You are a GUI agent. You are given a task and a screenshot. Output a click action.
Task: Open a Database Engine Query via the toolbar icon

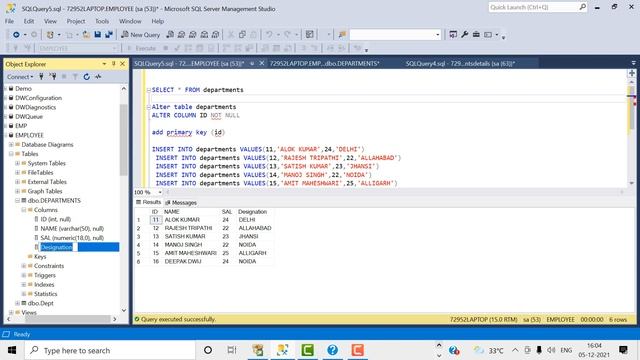click(x=170, y=35)
